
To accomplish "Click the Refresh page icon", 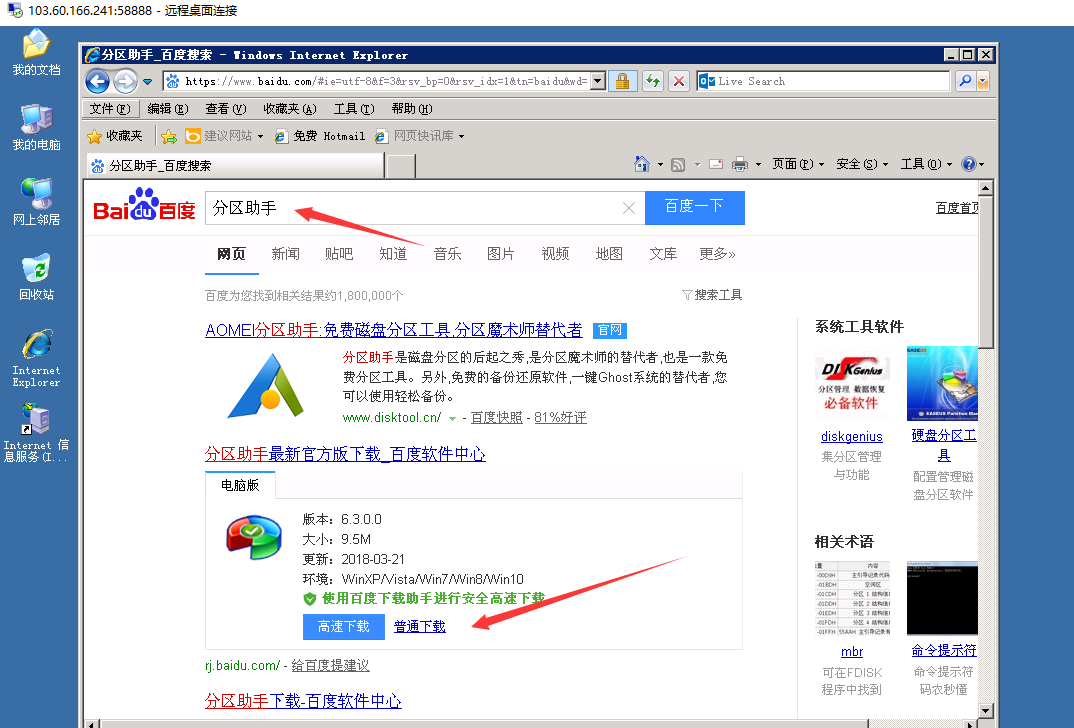I will tap(653, 81).
